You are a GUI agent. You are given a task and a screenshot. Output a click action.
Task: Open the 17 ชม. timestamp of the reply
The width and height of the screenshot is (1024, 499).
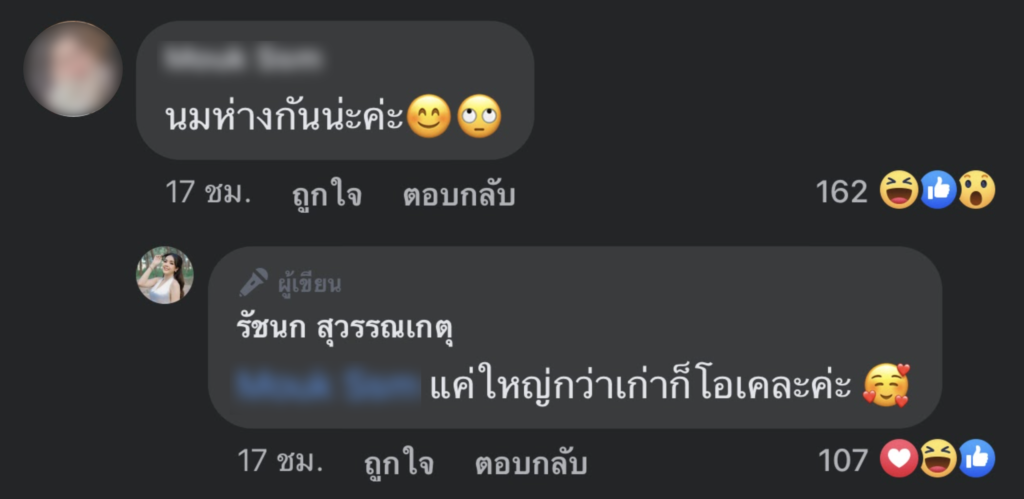[x=280, y=461]
